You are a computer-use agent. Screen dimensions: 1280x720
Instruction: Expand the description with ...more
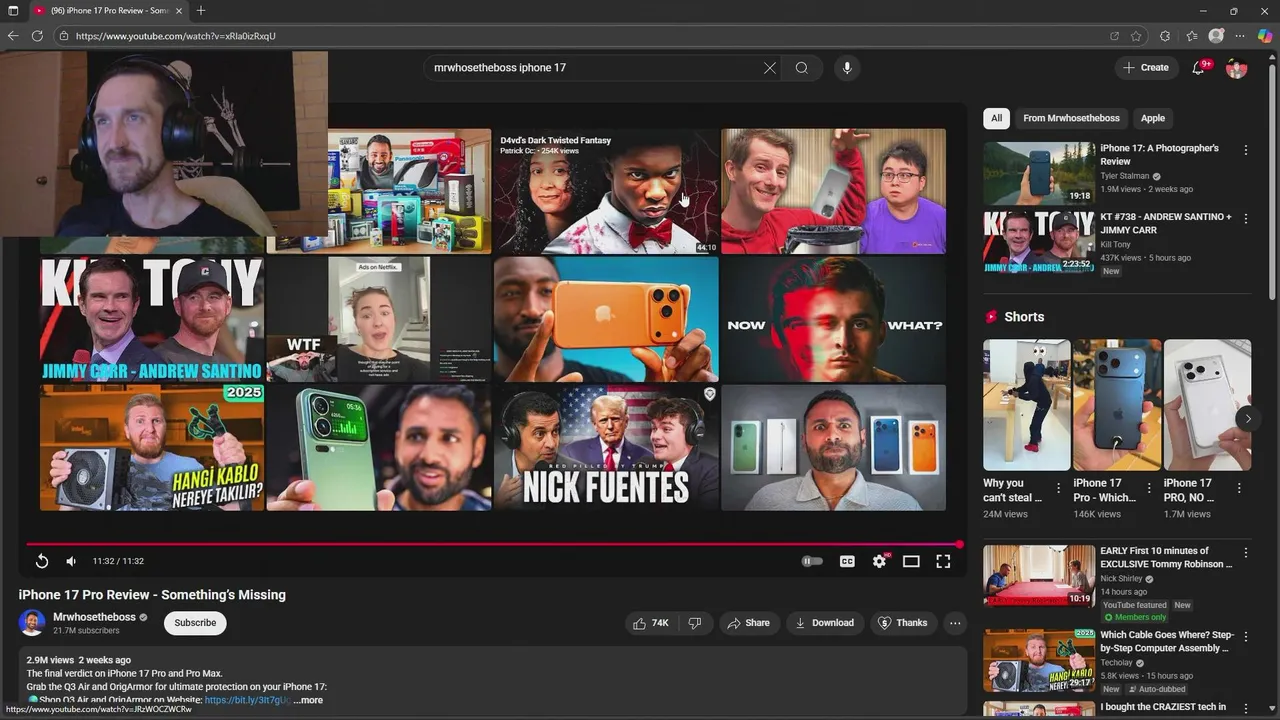pyautogui.click(x=308, y=700)
